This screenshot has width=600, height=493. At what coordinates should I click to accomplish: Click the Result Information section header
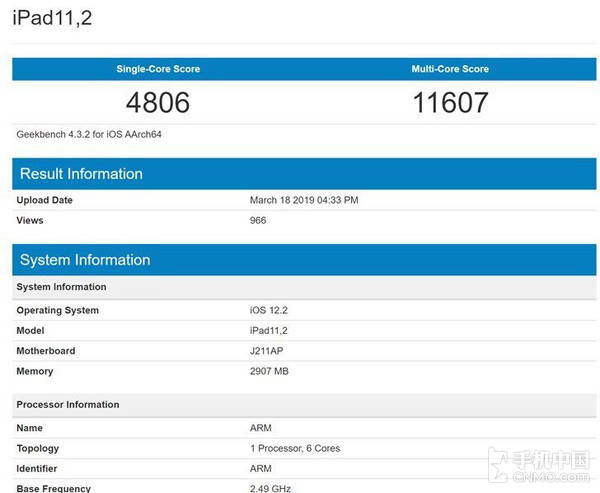tap(82, 174)
